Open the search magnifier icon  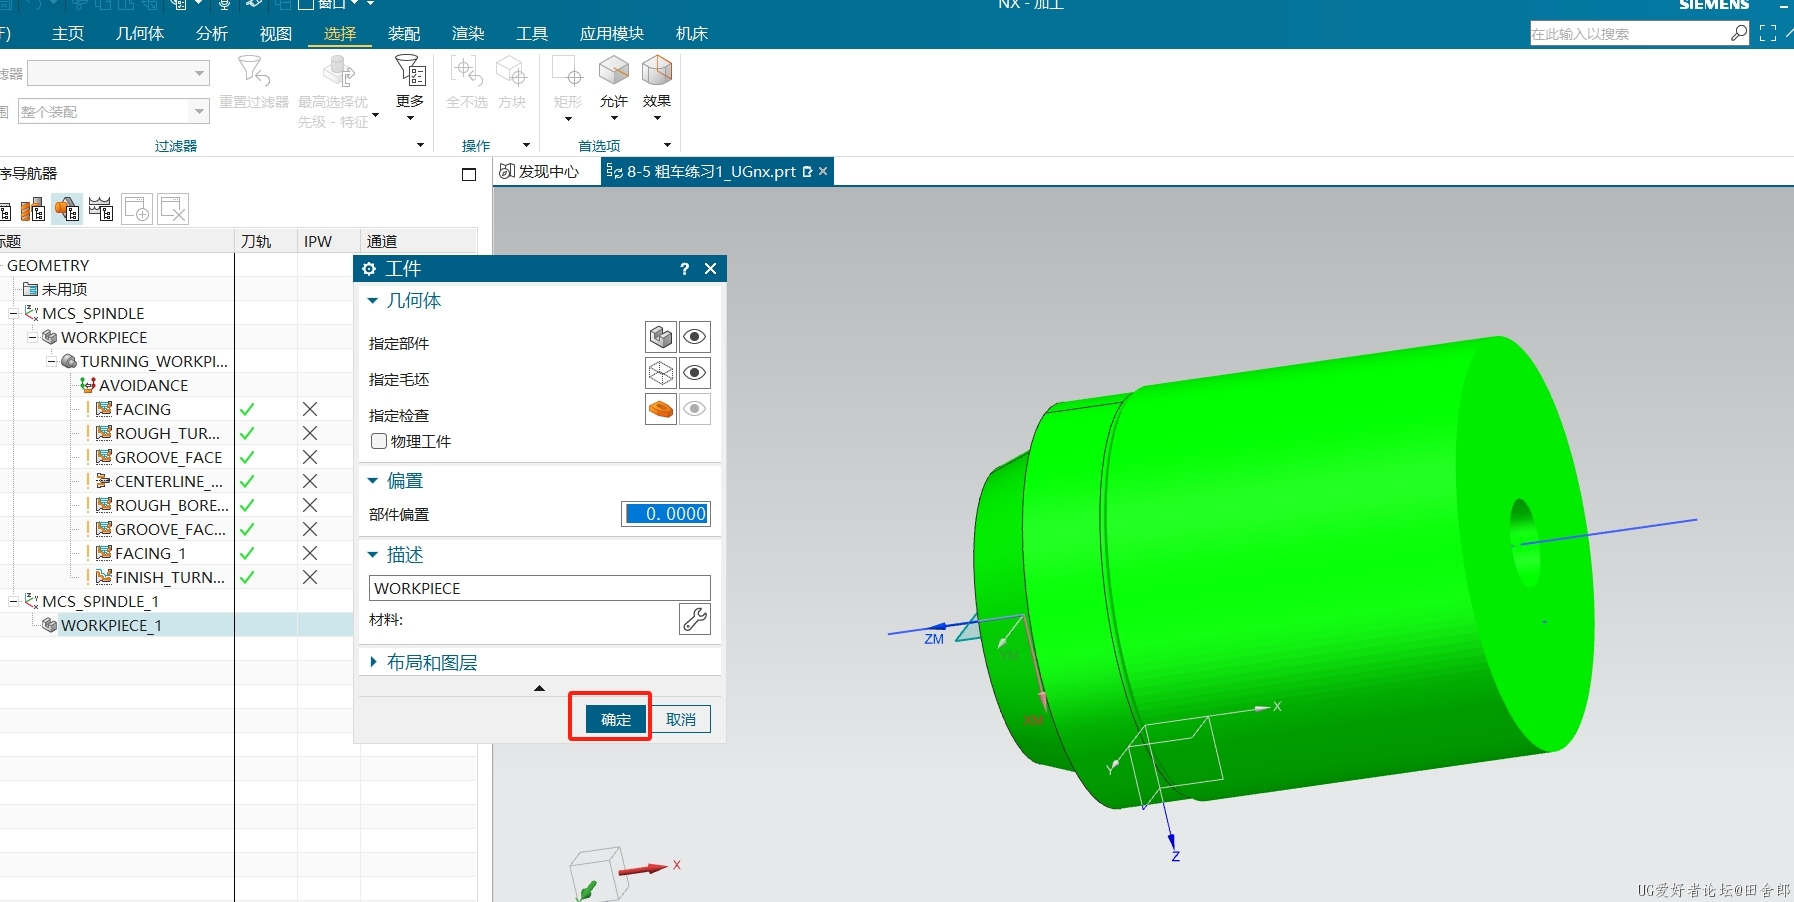click(x=1739, y=33)
